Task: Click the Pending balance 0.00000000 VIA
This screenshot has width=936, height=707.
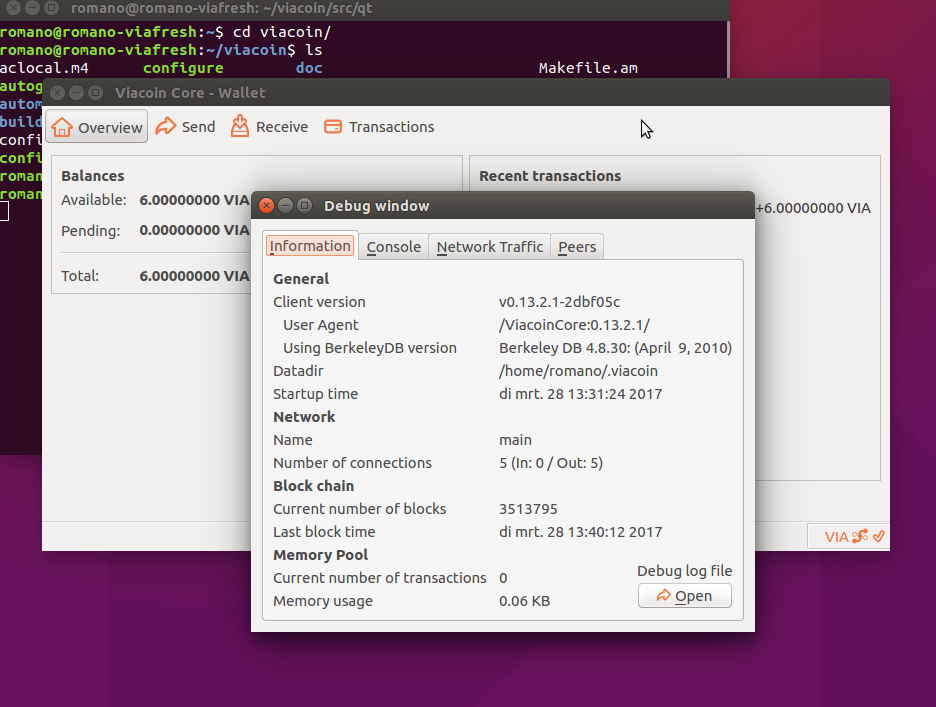Action: click(194, 230)
